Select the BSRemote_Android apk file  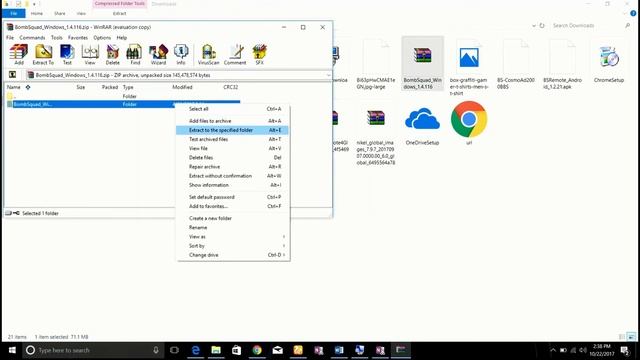[x=562, y=64]
